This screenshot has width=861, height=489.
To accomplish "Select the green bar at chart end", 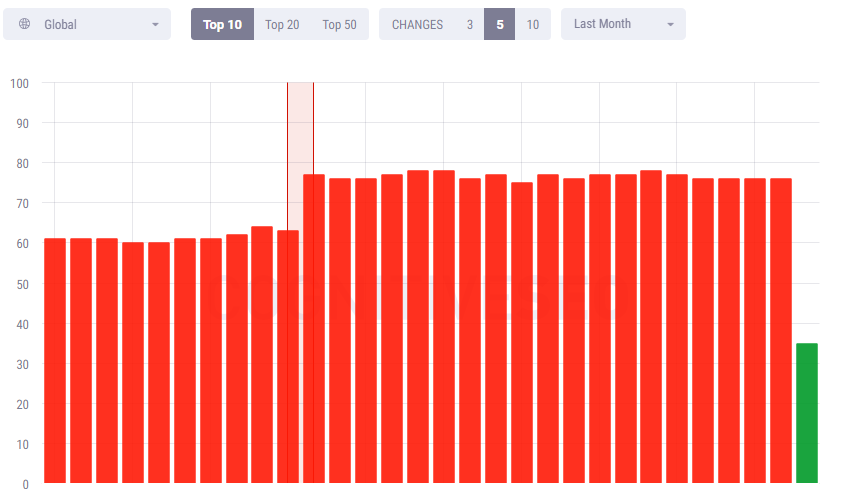I will click(x=807, y=413).
